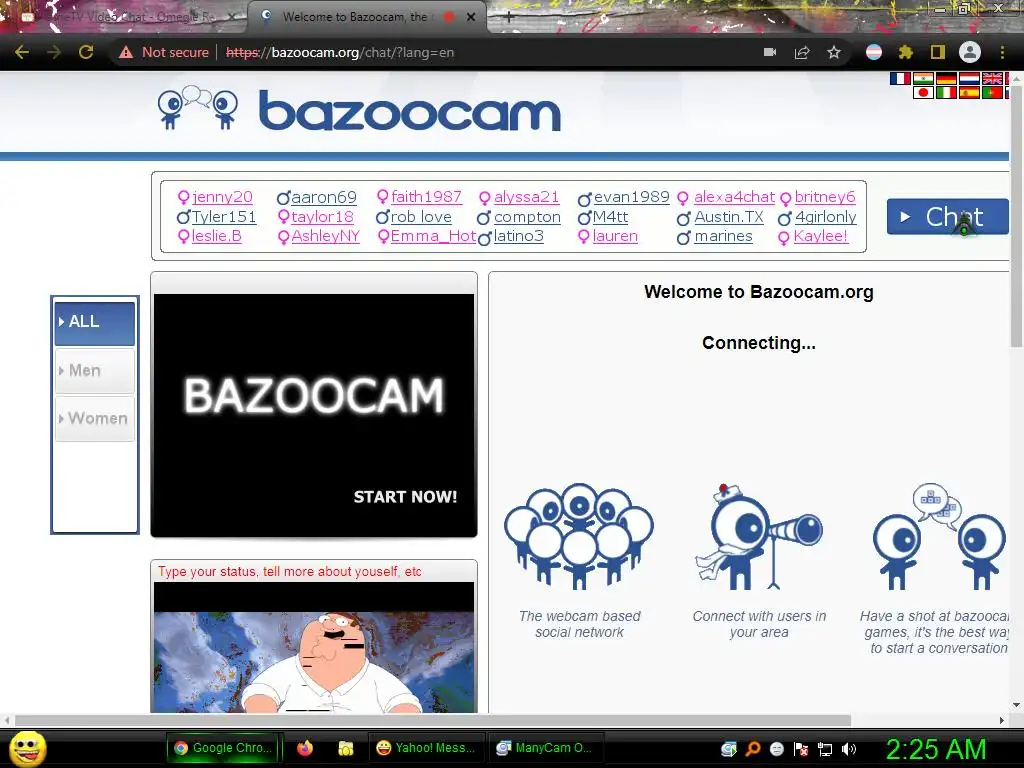Open marines' profile link
This screenshot has height=768, width=1024.
click(723, 236)
